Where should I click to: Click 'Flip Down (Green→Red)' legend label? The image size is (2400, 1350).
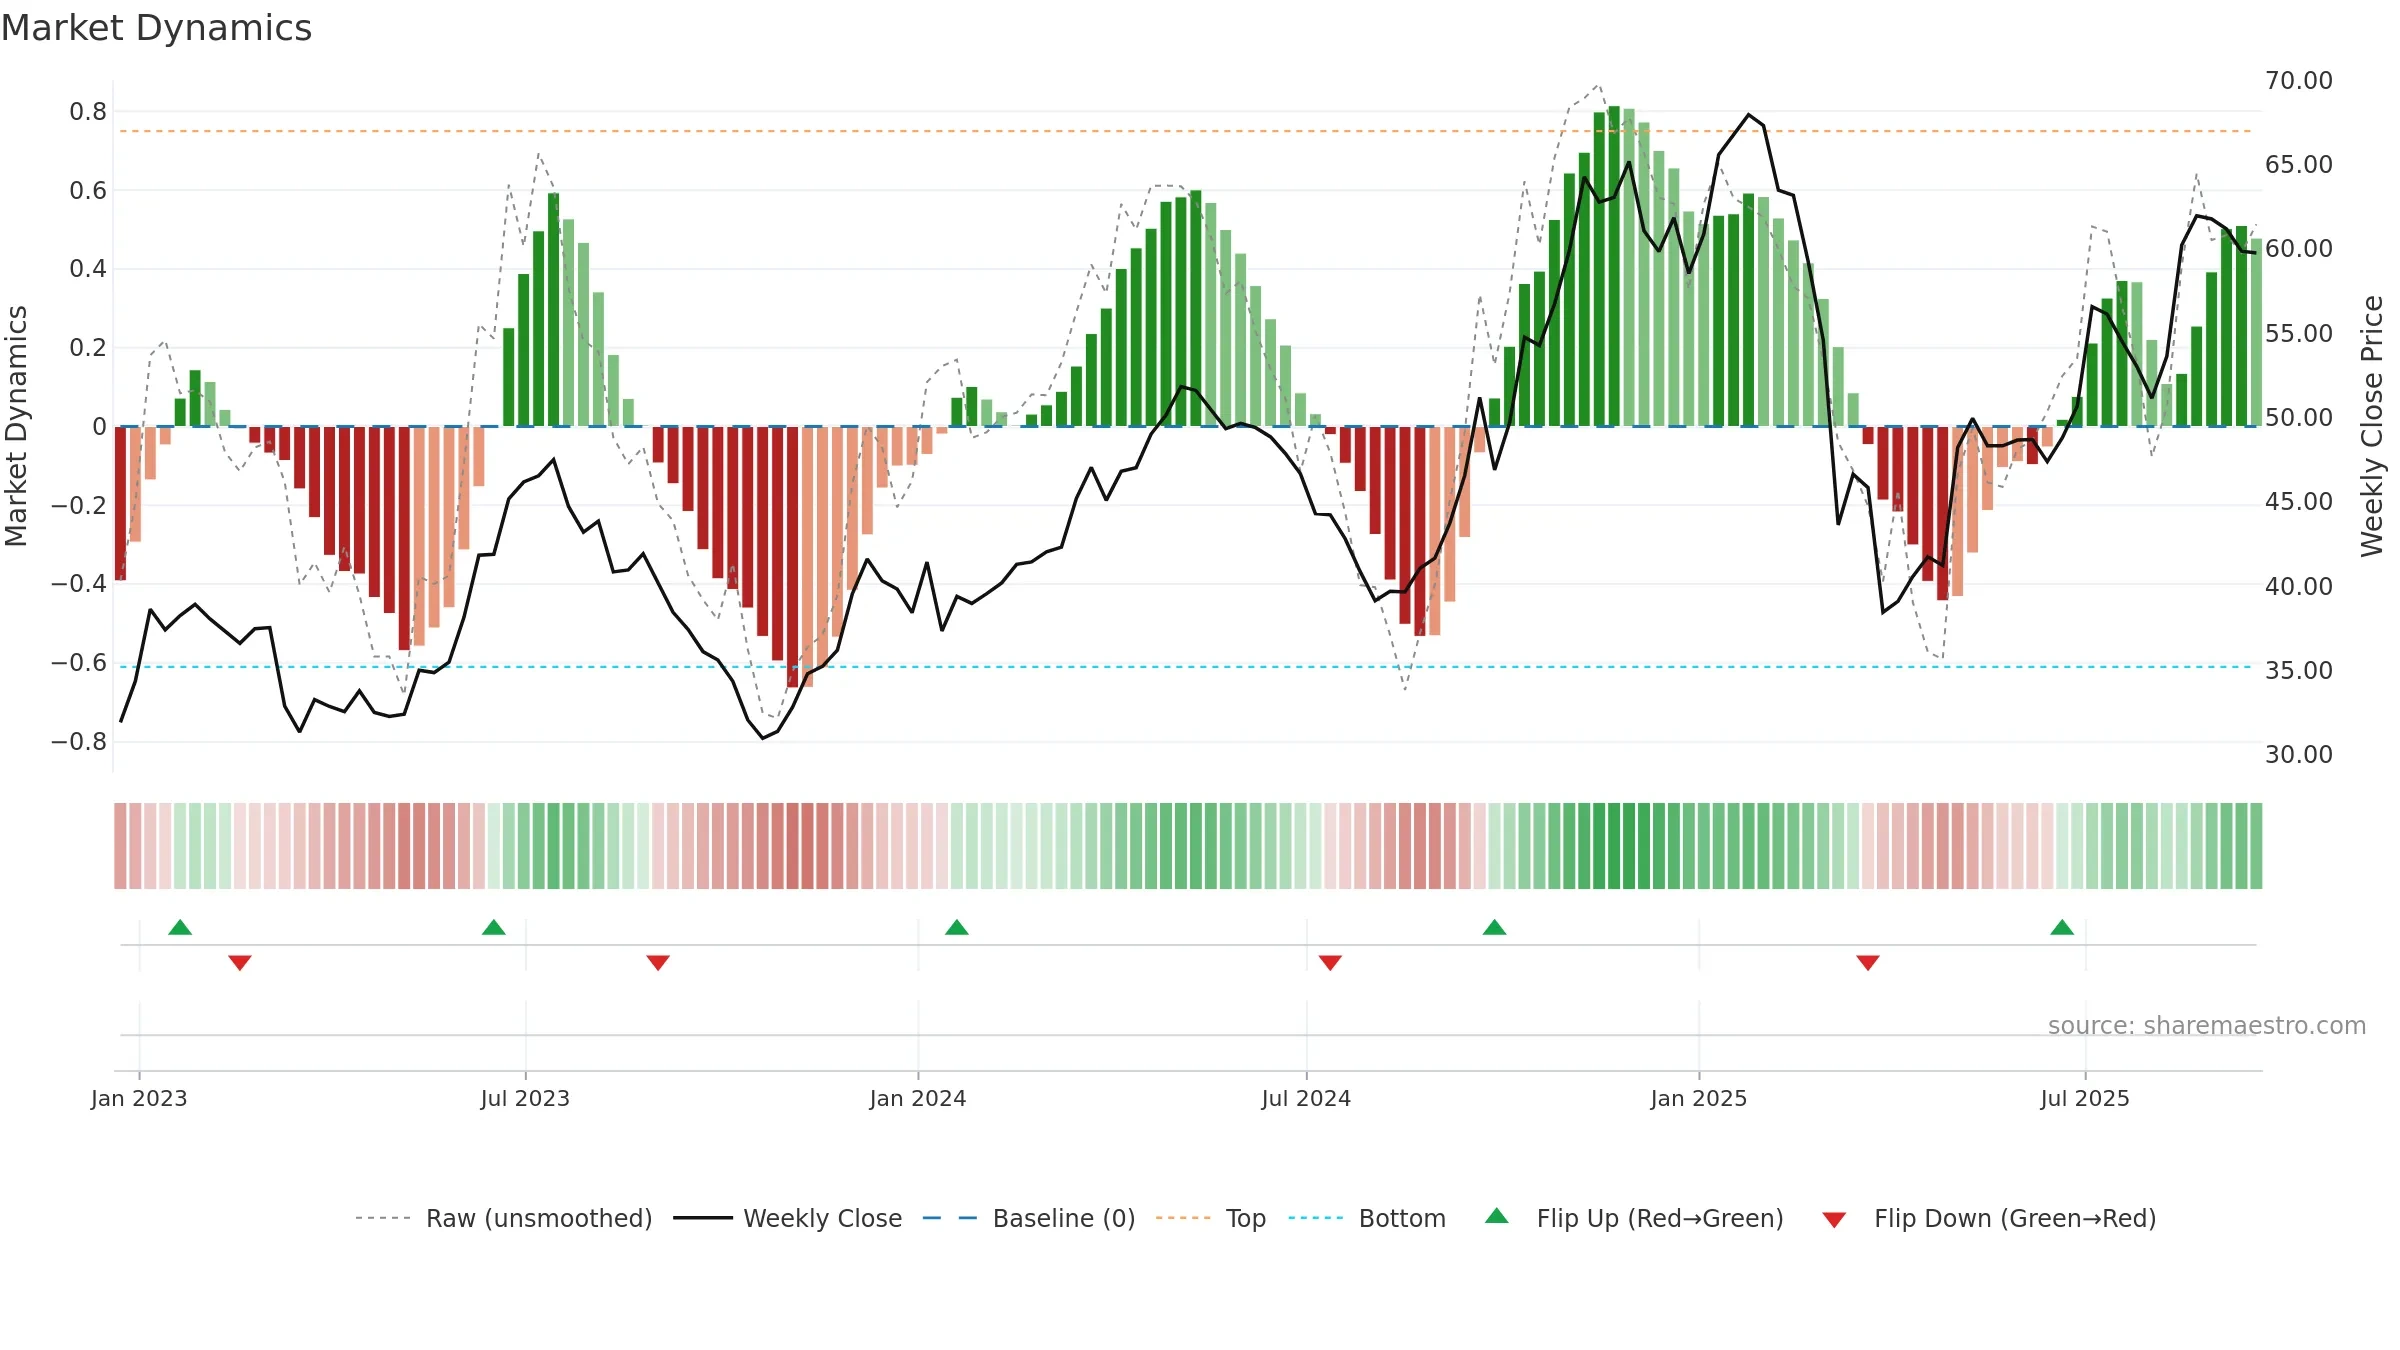[x=2015, y=1218]
